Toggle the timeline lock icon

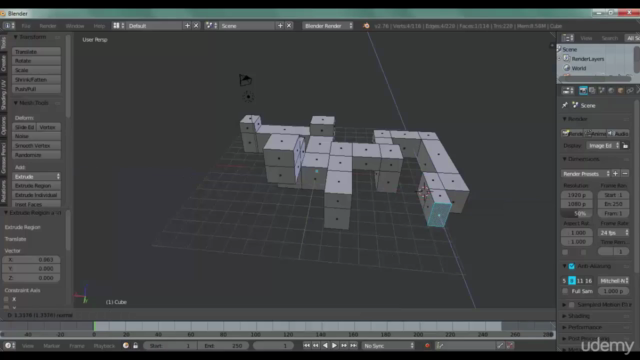(136, 346)
